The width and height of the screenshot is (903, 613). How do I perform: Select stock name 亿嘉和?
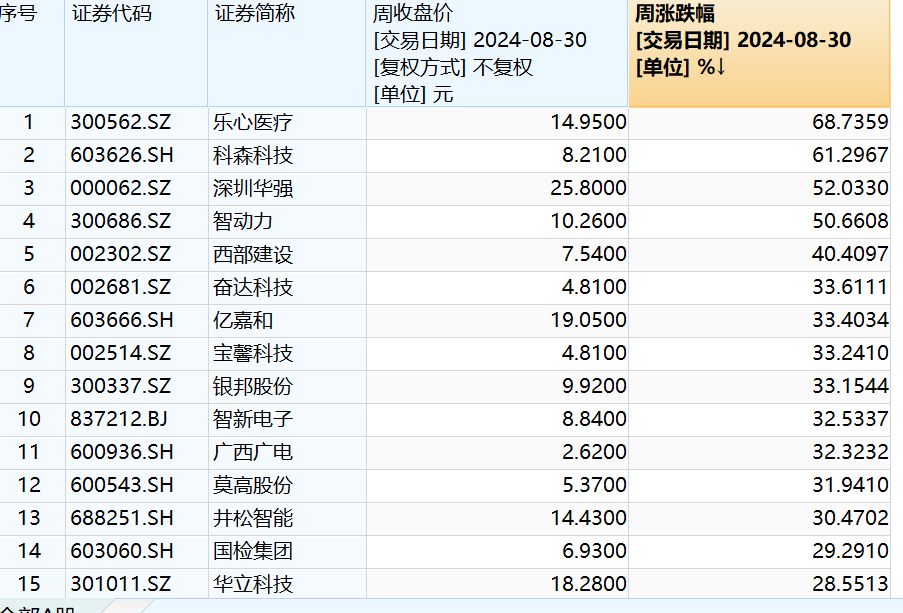tap(242, 320)
